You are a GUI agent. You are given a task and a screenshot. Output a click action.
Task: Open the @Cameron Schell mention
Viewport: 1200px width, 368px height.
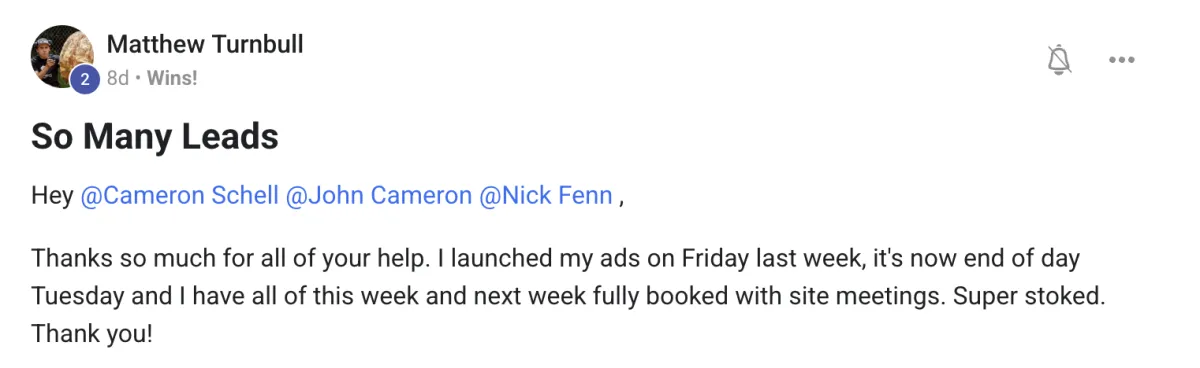tap(179, 196)
